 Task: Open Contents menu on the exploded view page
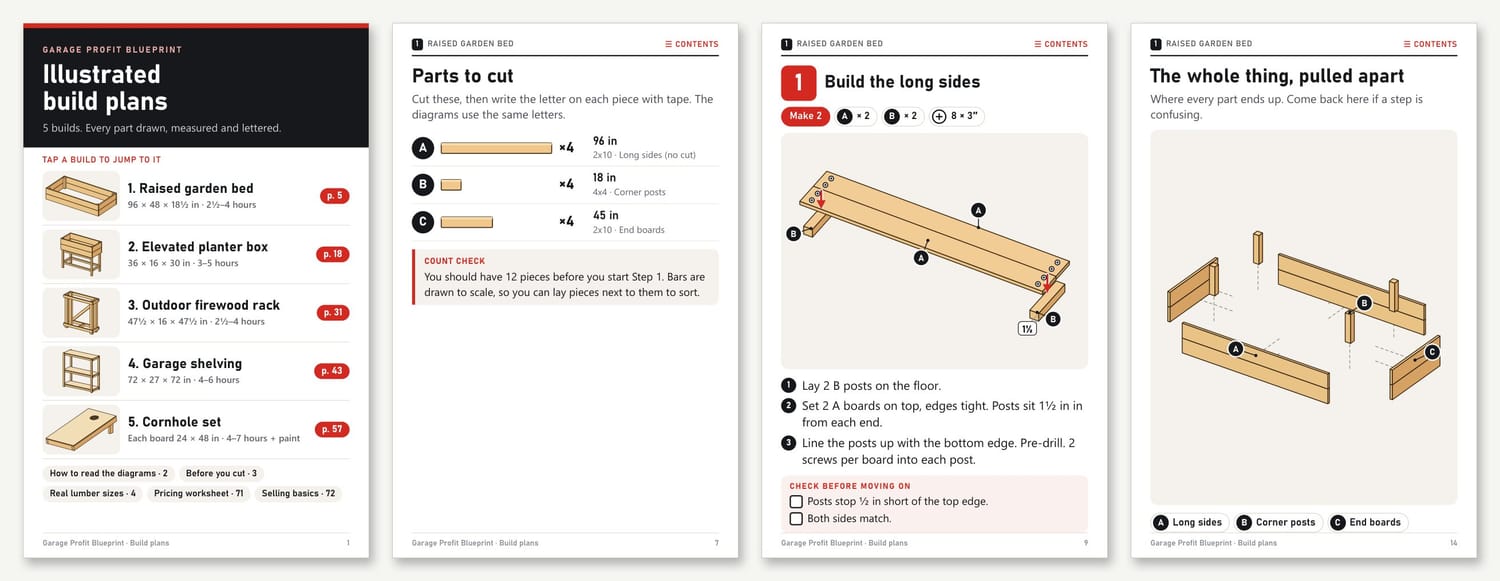pyautogui.click(x=1430, y=44)
